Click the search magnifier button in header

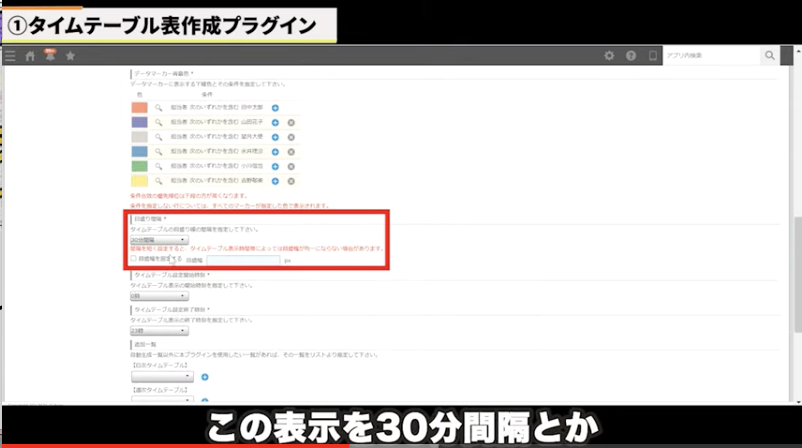click(x=769, y=56)
